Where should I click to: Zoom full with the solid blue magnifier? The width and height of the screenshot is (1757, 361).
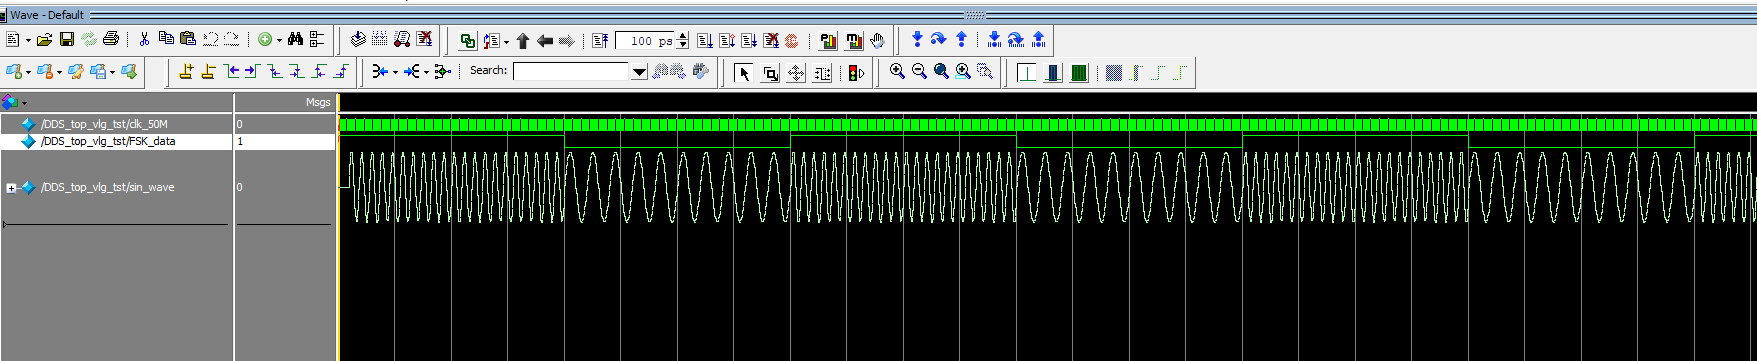(x=941, y=71)
